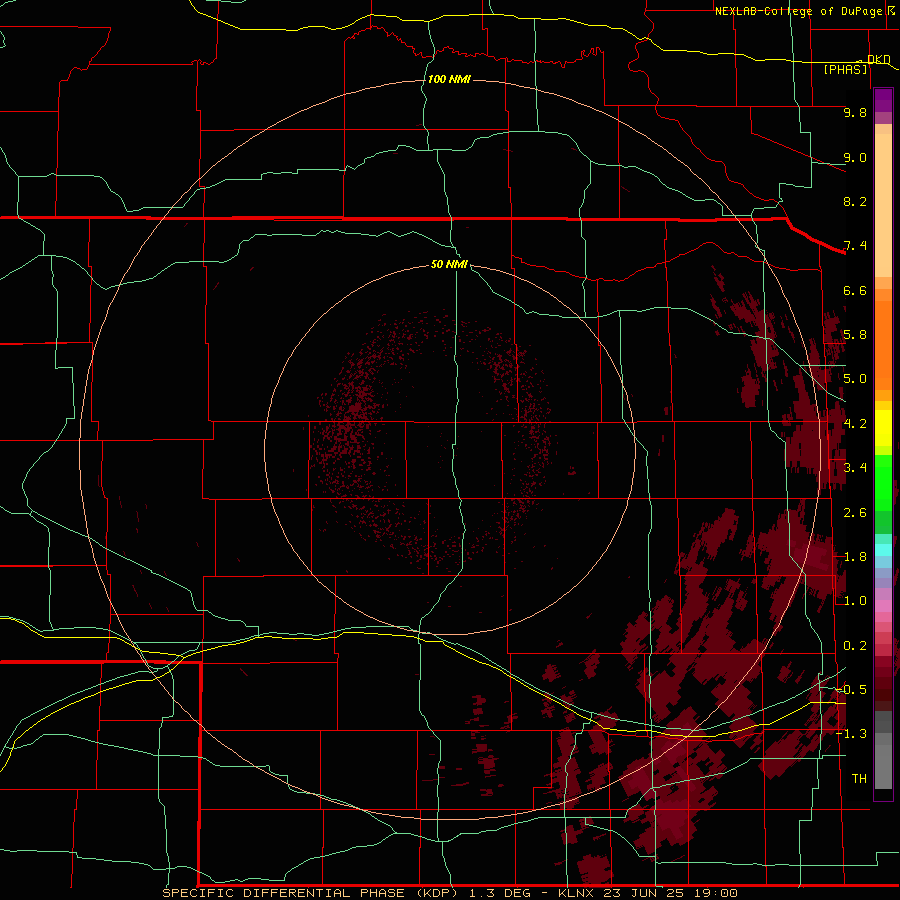Click the cyan band in the color bar
The height and width of the screenshot is (900, 900).
(x=883, y=550)
